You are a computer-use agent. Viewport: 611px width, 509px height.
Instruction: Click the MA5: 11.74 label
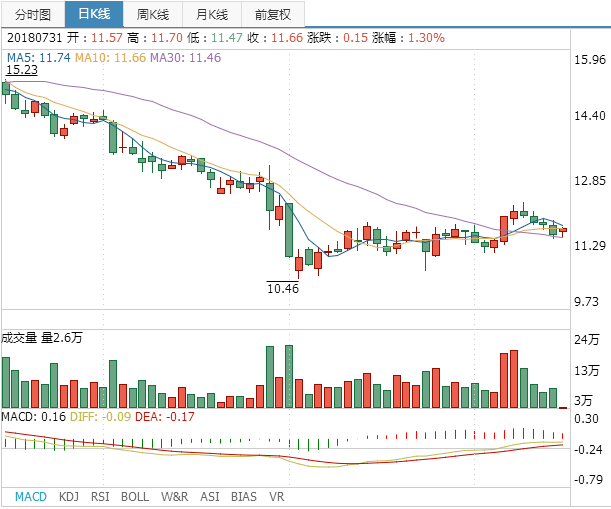tap(39, 58)
